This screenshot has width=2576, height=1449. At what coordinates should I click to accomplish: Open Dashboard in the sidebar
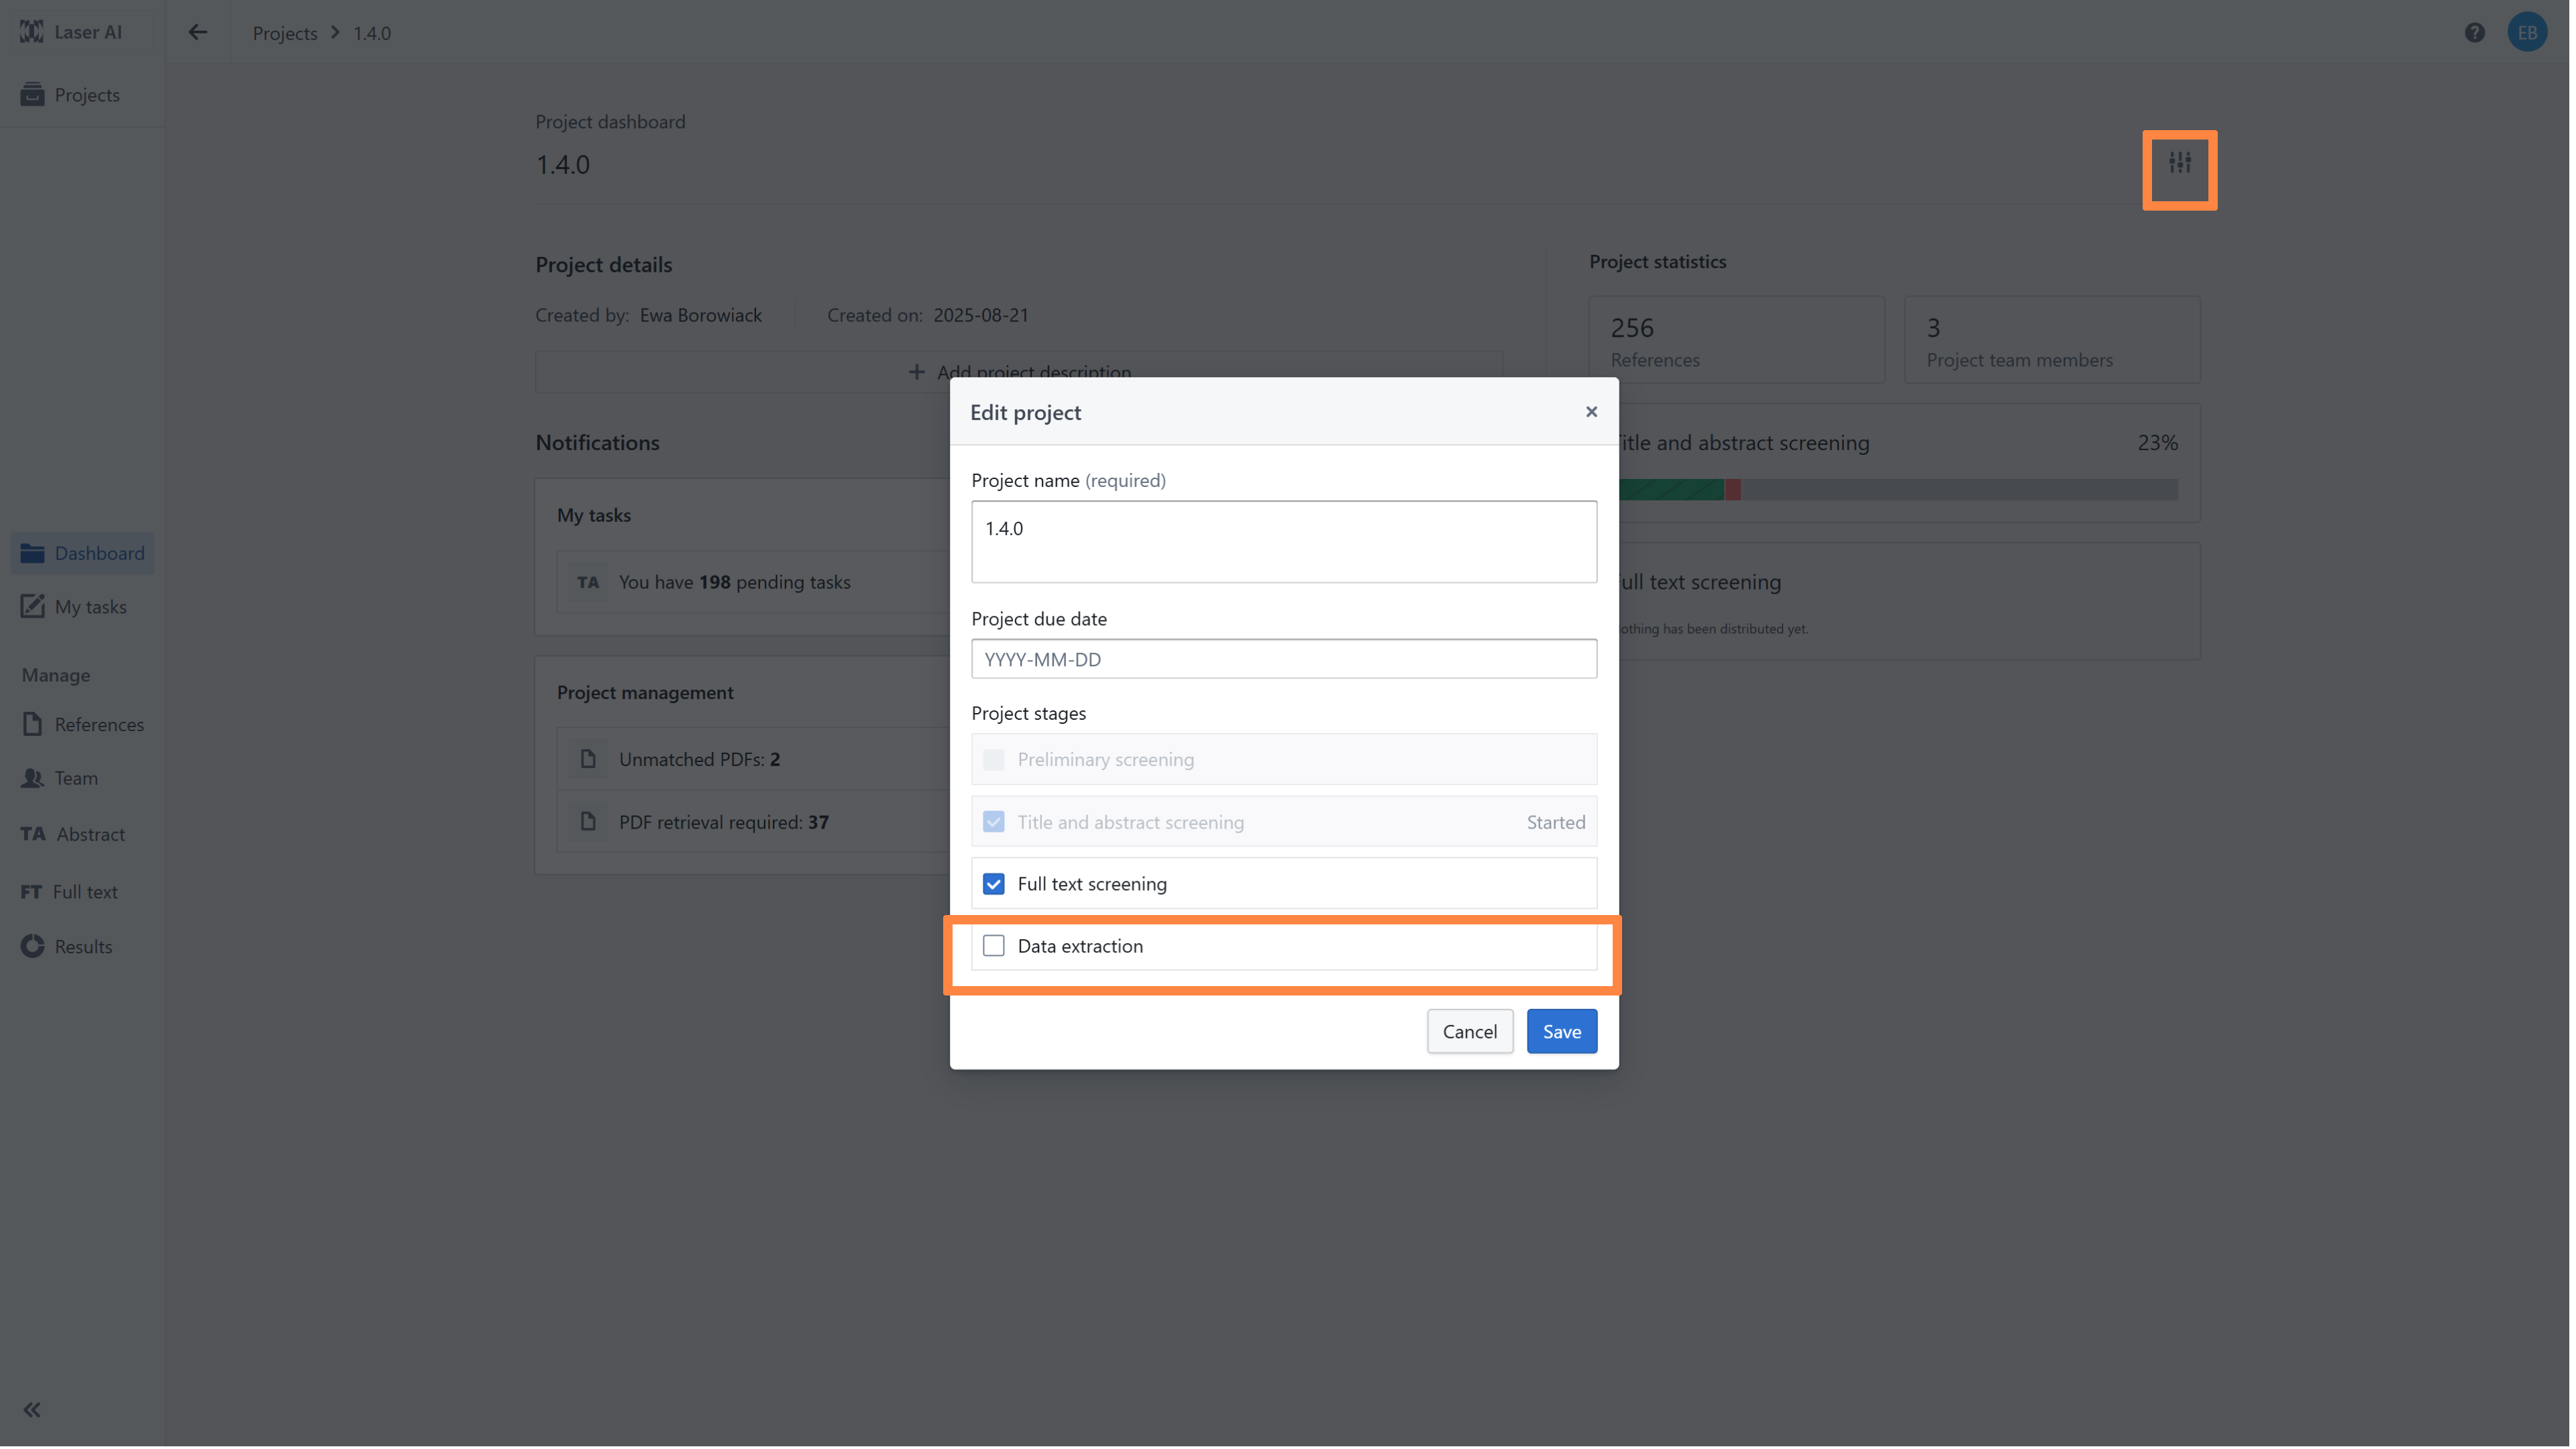83,554
